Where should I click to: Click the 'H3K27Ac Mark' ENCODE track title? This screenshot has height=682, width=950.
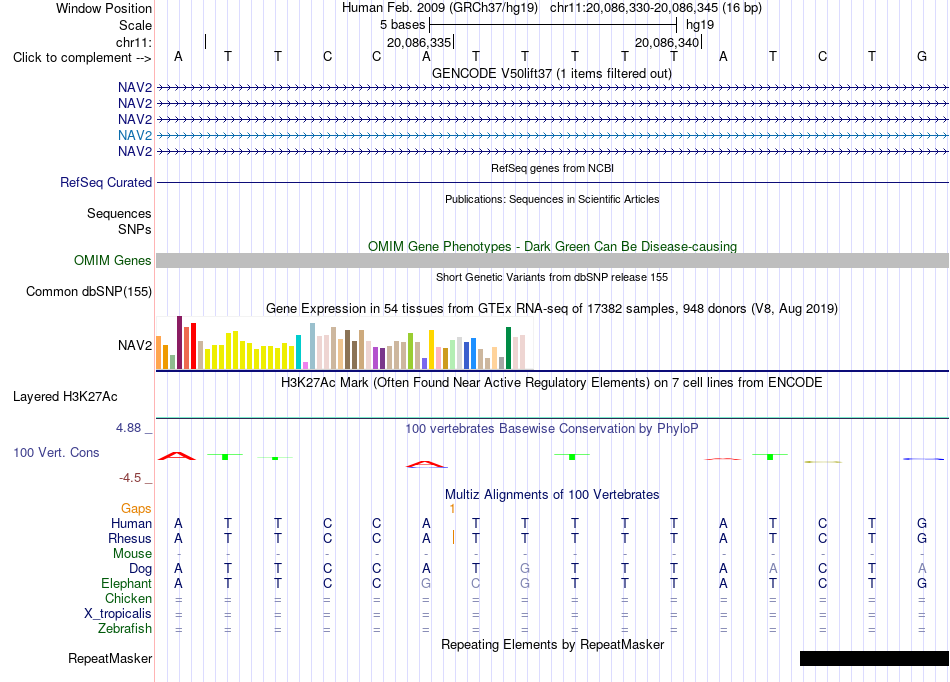point(552,383)
